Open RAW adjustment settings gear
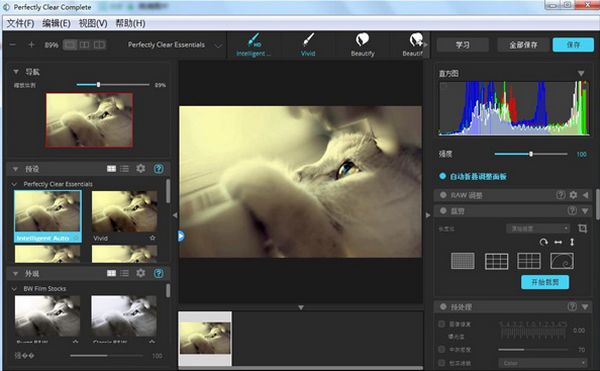The height and width of the screenshot is (371, 600). pos(573,195)
